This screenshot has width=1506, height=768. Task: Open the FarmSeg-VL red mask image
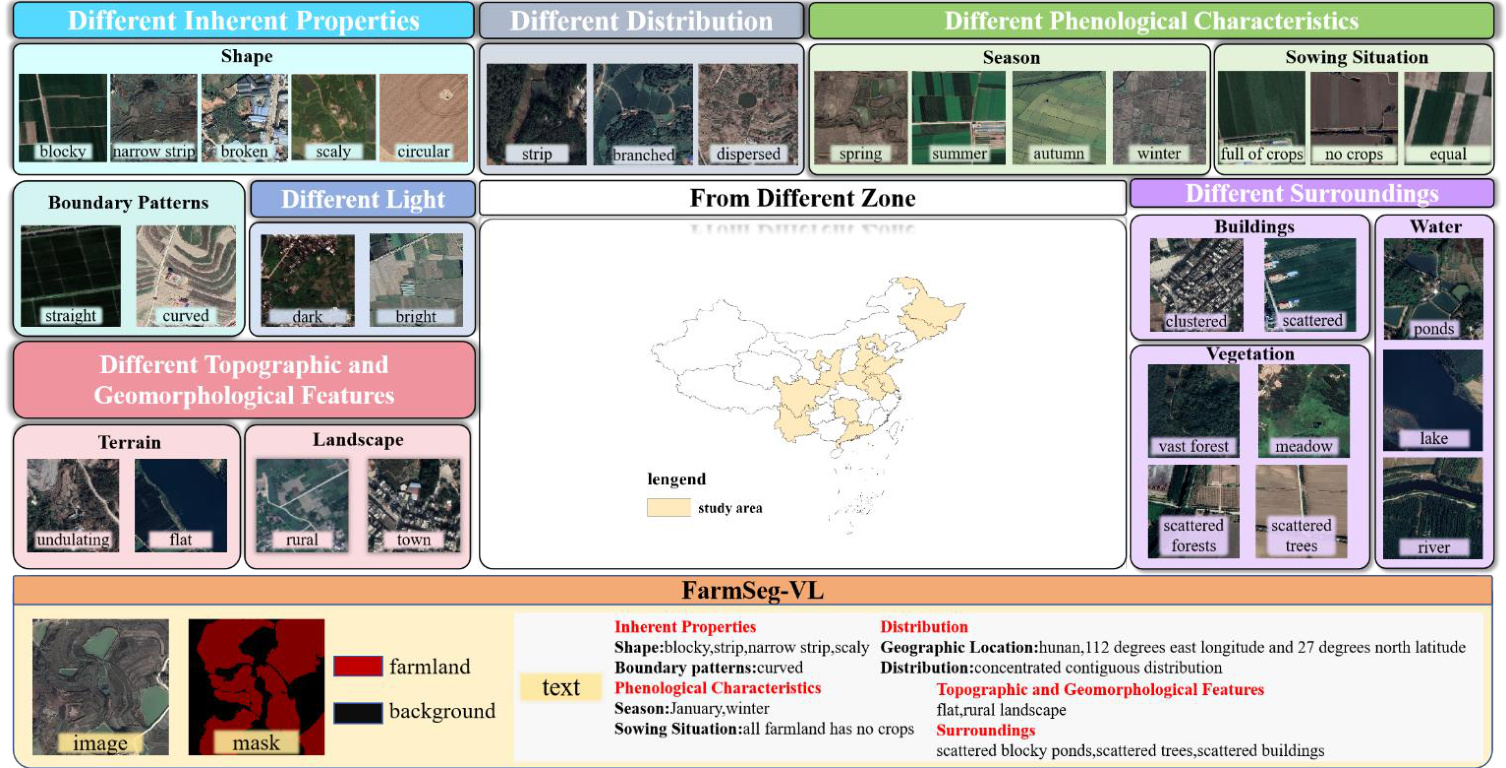pos(256,686)
